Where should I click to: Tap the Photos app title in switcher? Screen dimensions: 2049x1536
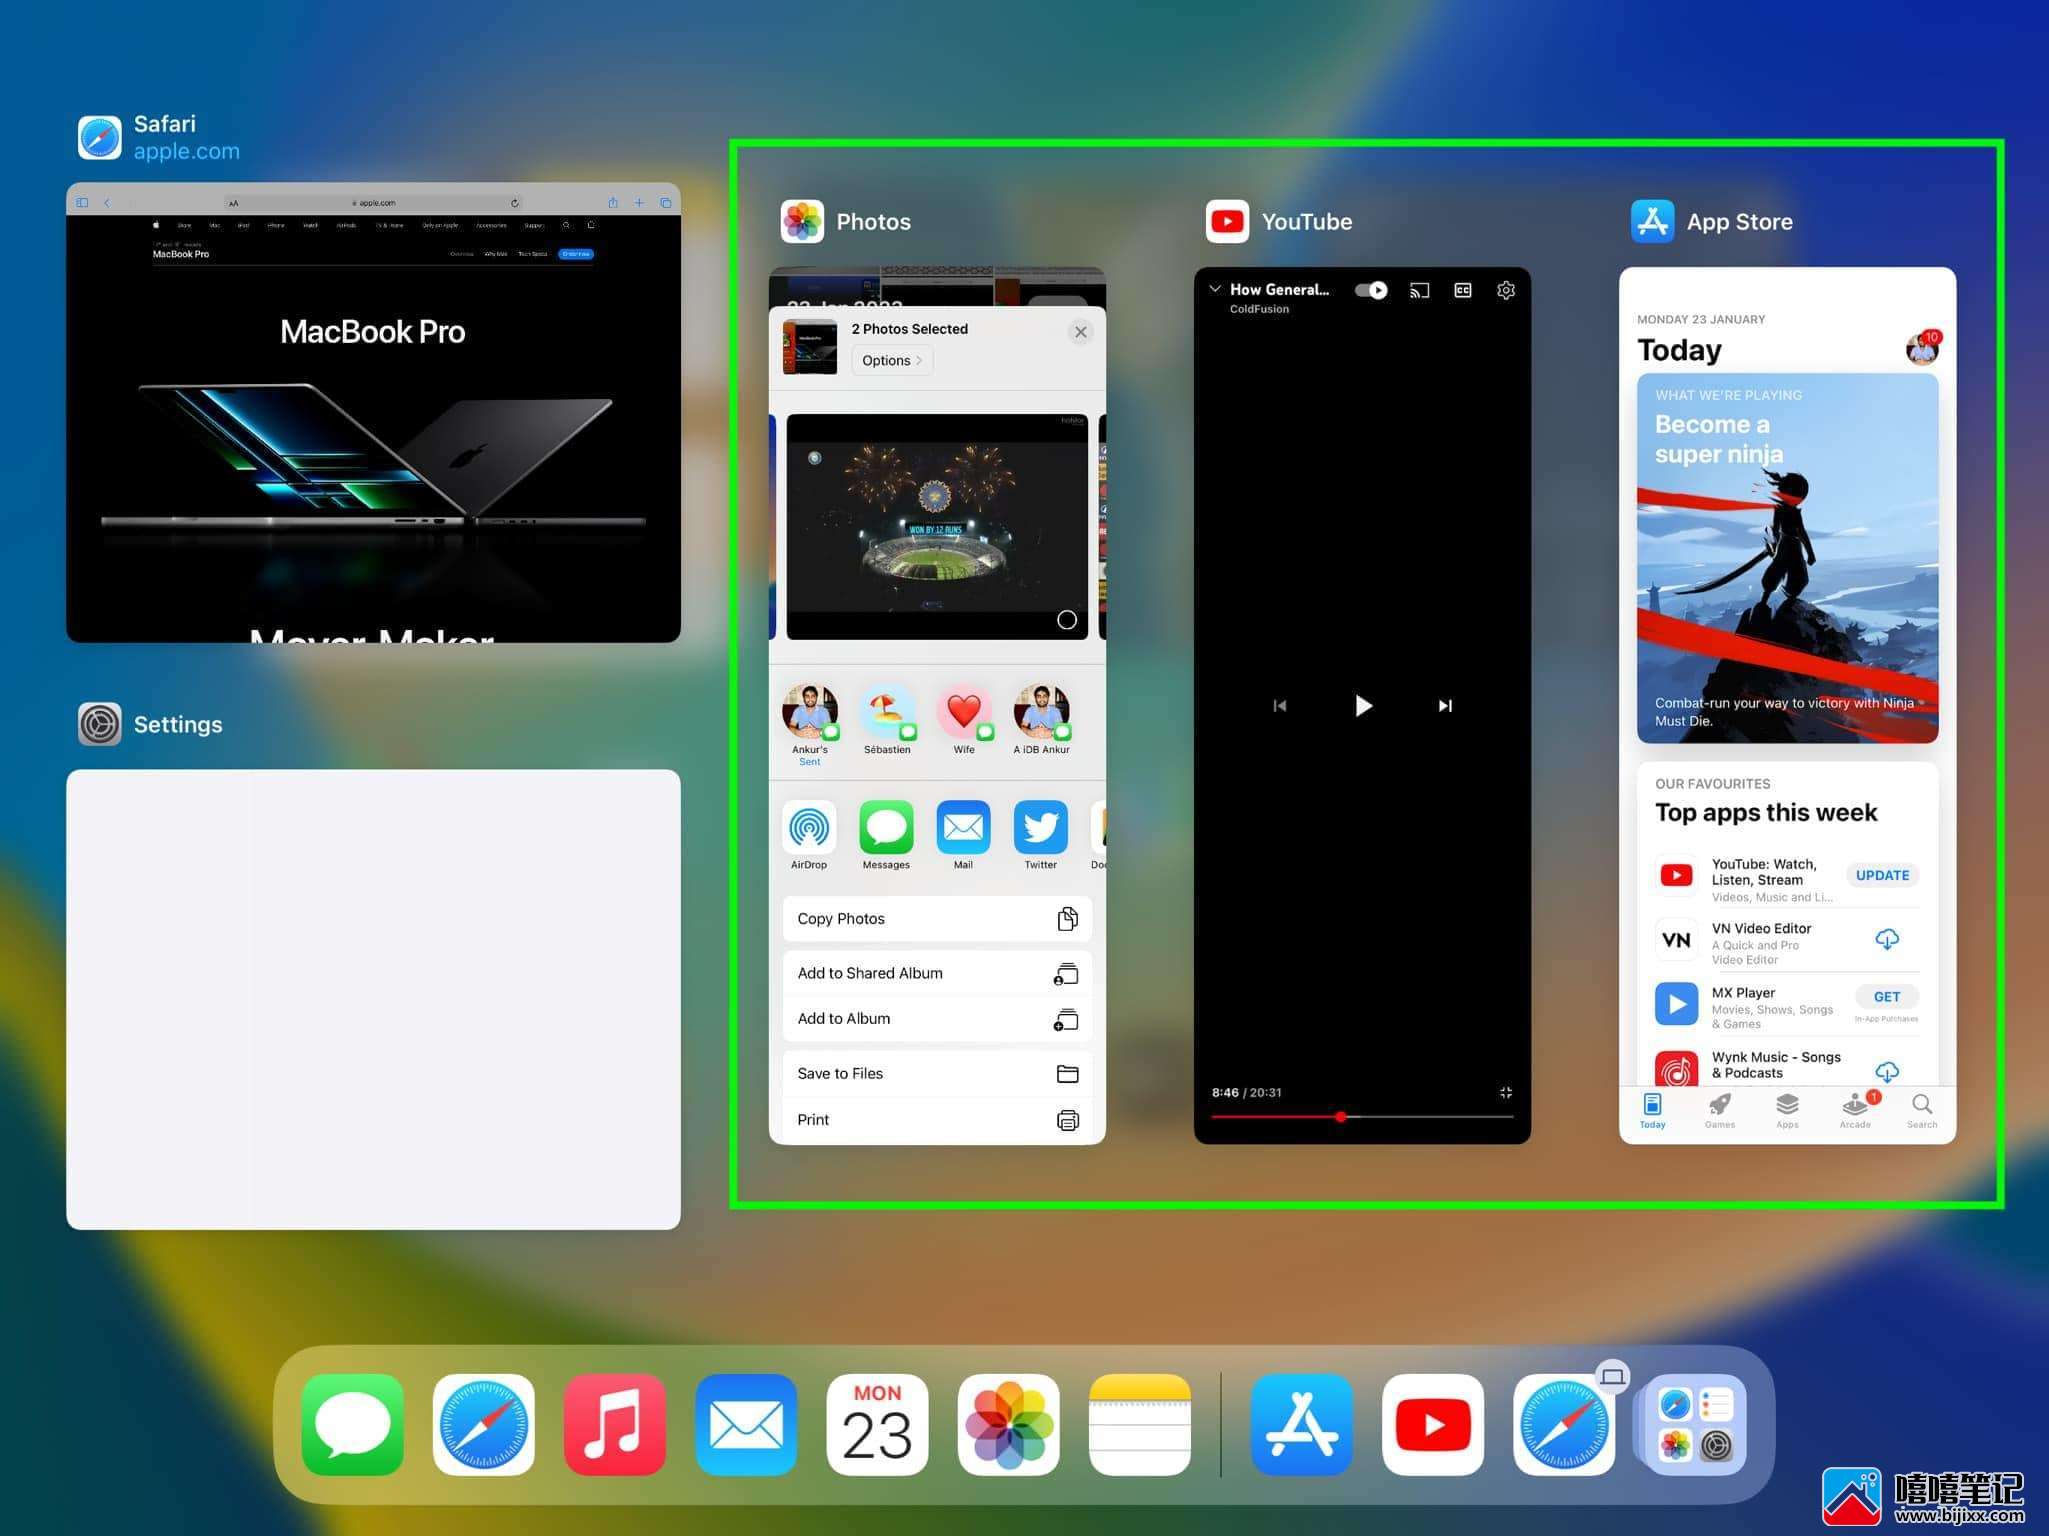point(873,222)
